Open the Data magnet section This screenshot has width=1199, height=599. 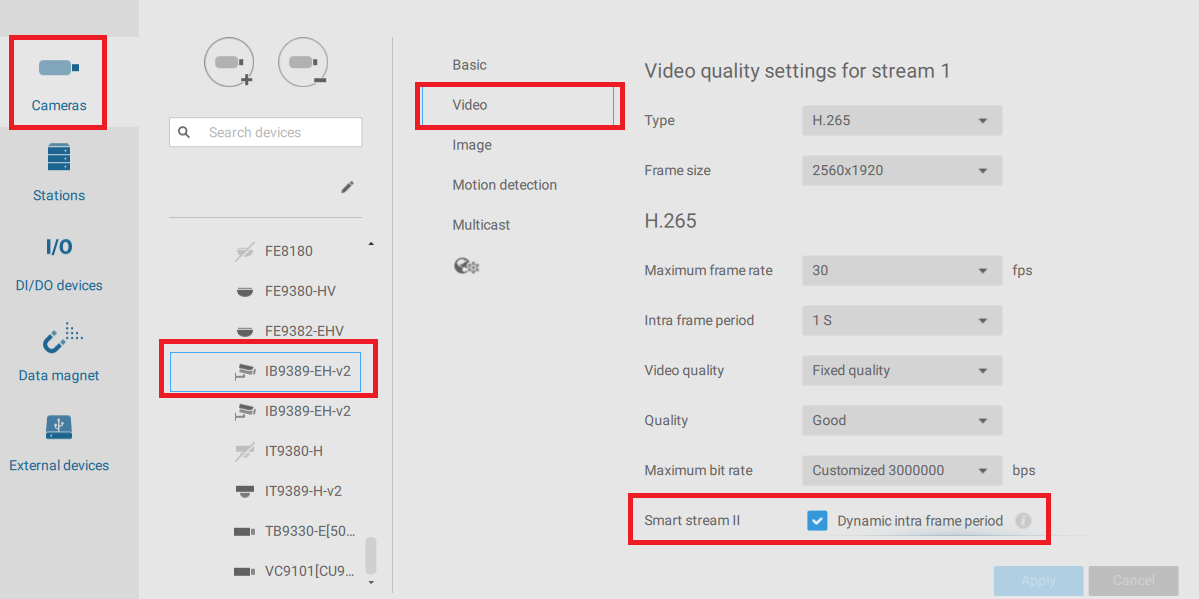(59, 353)
